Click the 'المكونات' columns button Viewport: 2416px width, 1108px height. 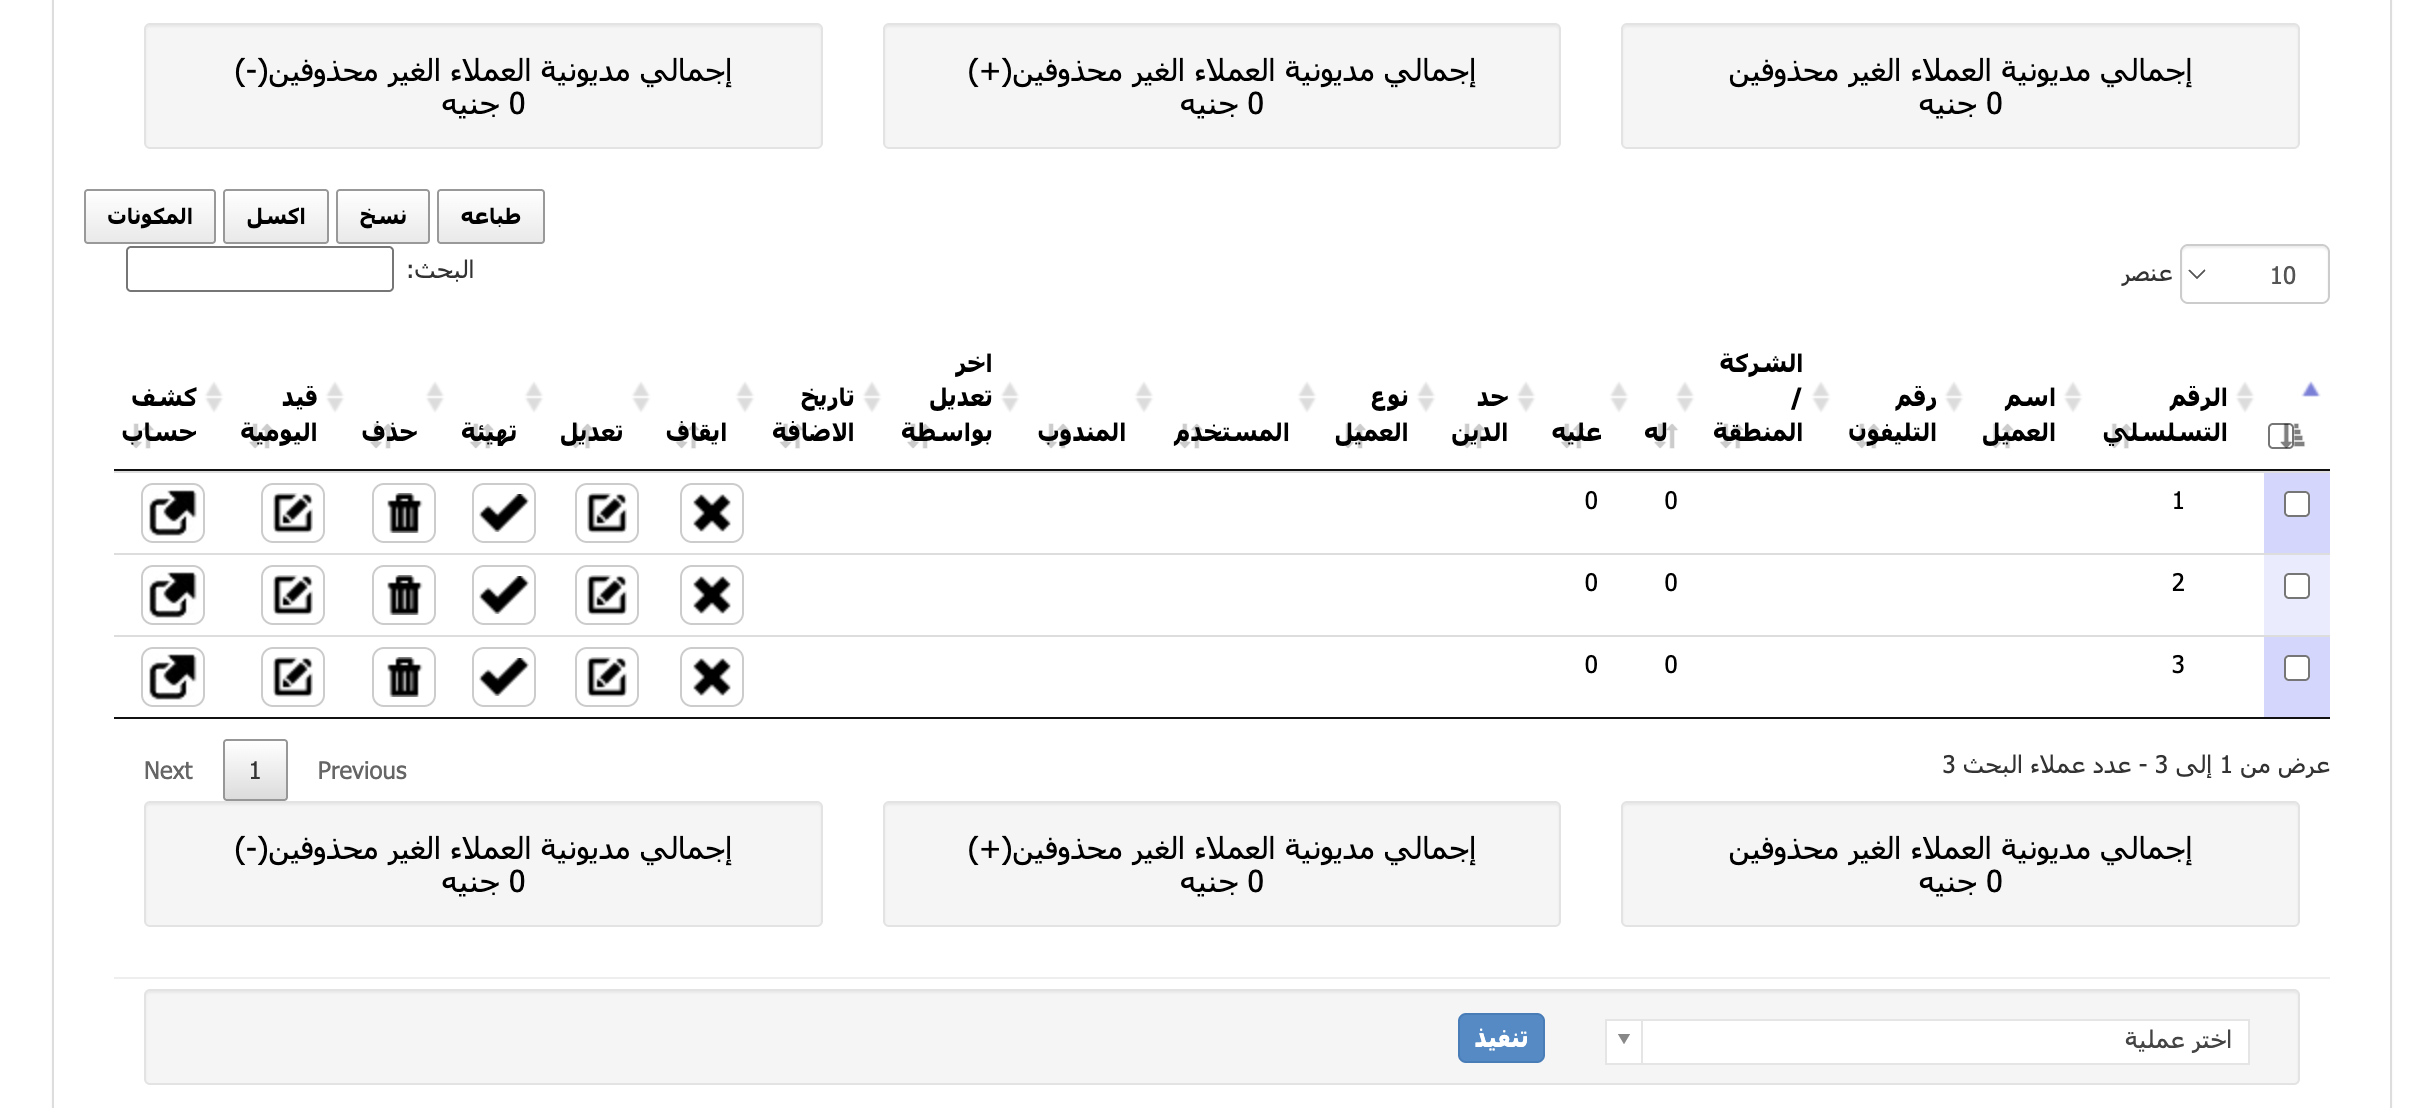150,216
